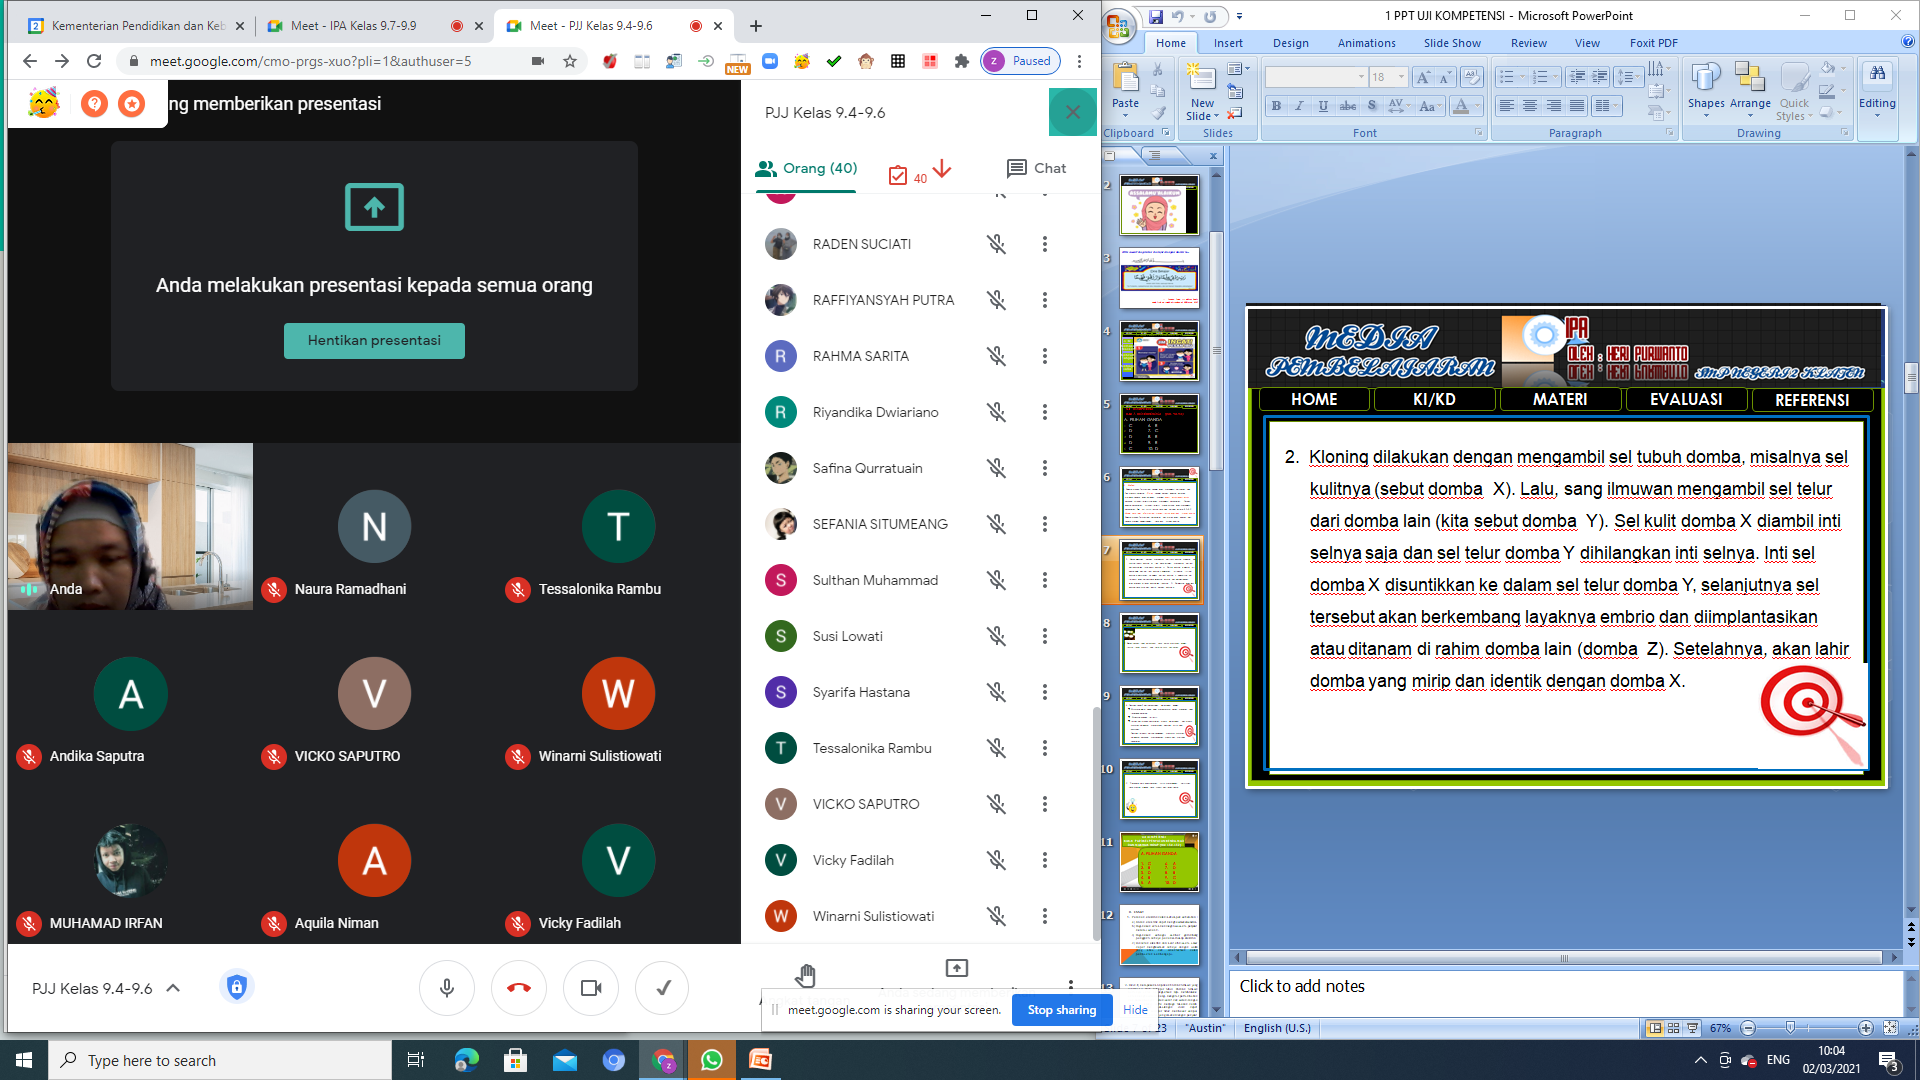1920x1080 pixels.
Task: Click the Stop sharing button
Action: (x=1061, y=1010)
